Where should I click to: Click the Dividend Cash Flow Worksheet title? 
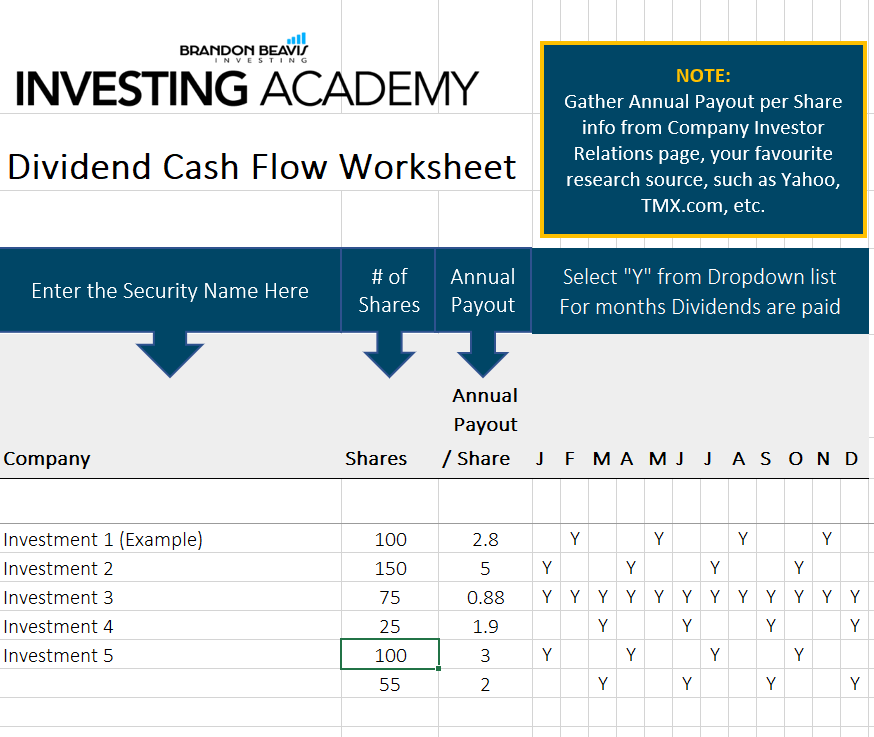tap(261, 167)
